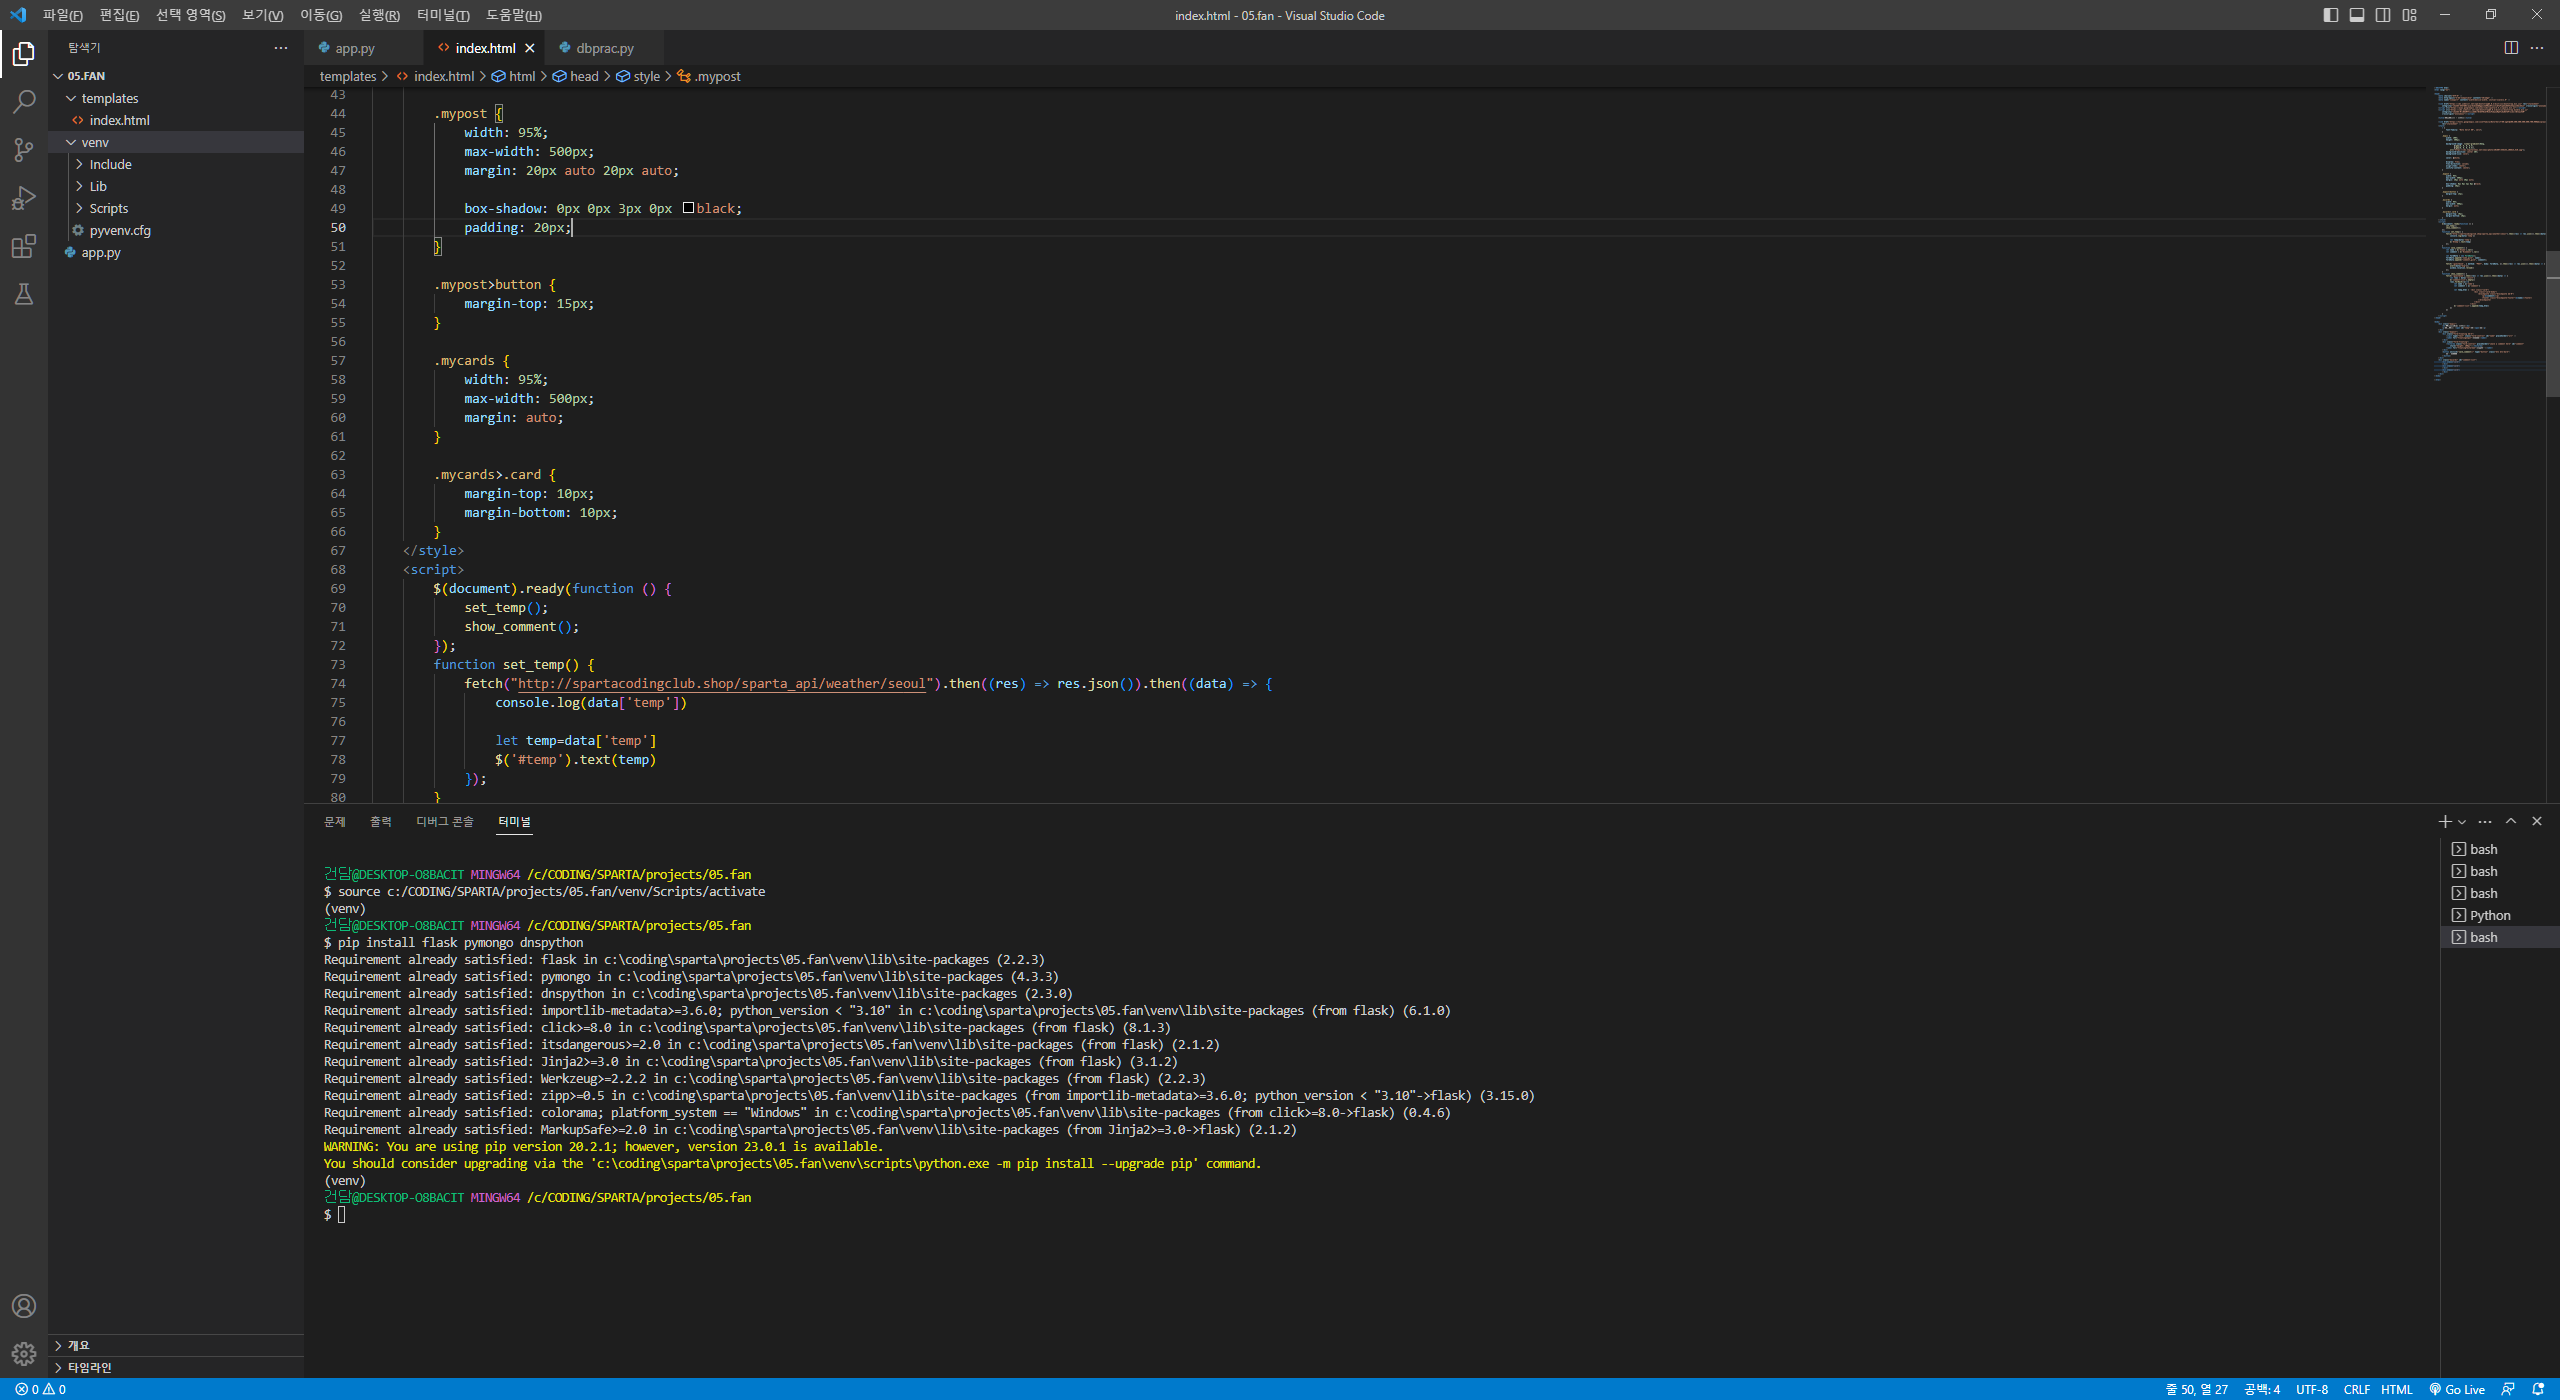
Task: Click the editor minimap code overview
Action: 2488,233
